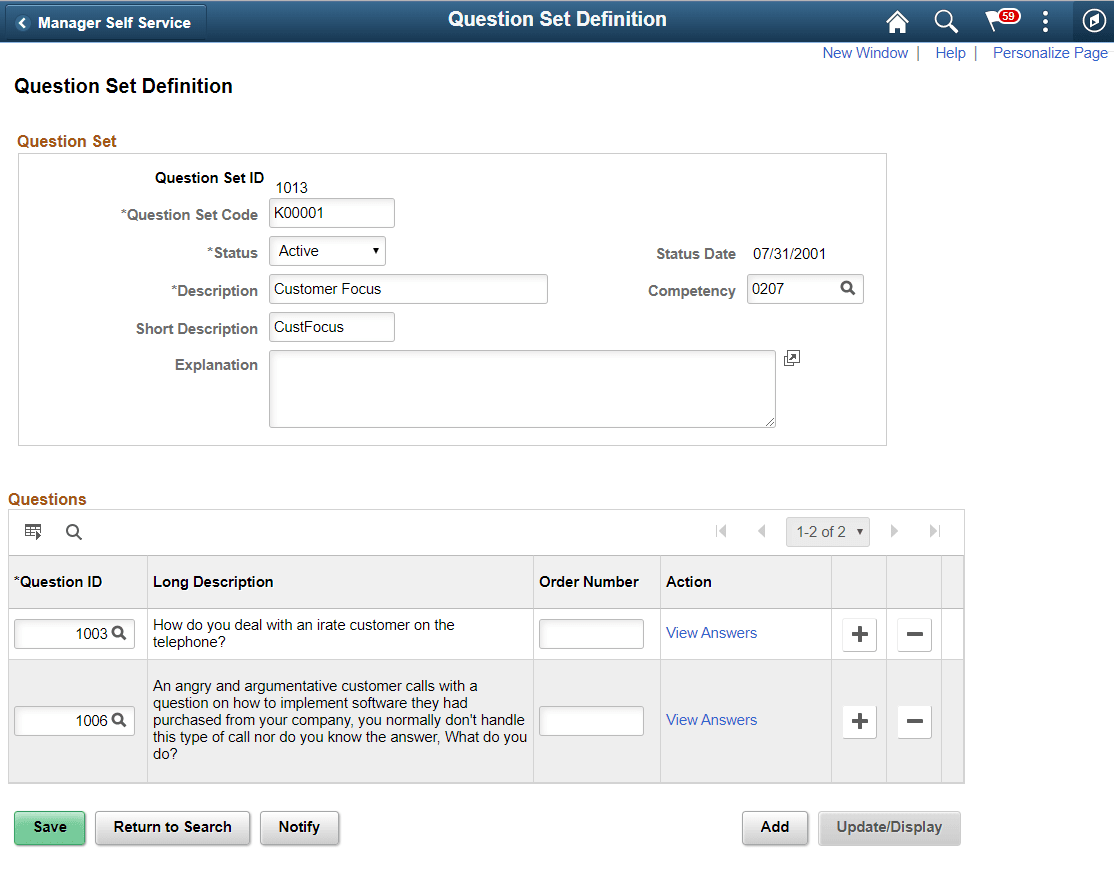
Task: Click the green Save button
Action: [50, 828]
